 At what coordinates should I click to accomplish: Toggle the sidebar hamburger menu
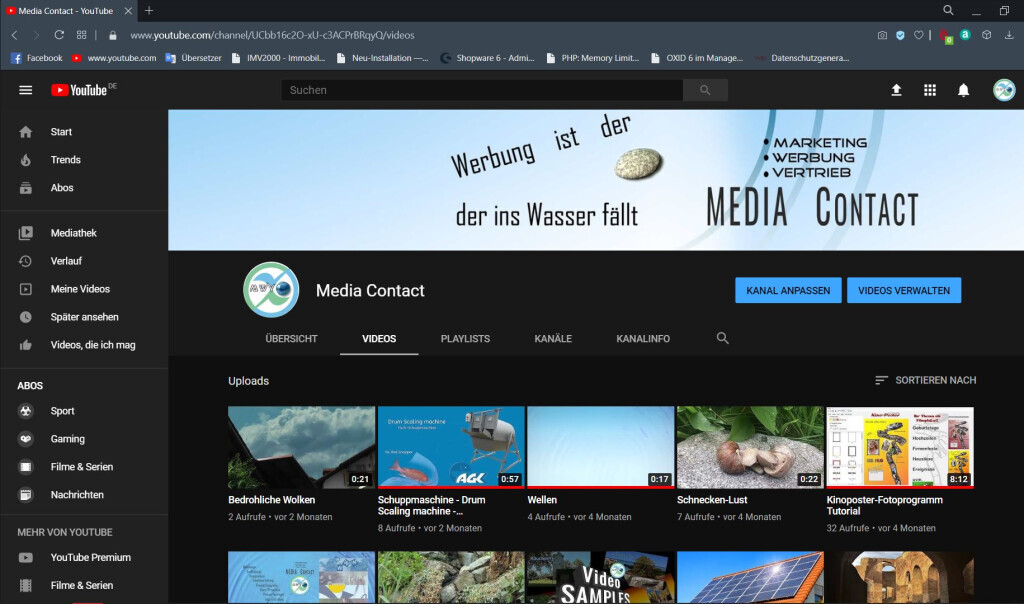pos(25,89)
